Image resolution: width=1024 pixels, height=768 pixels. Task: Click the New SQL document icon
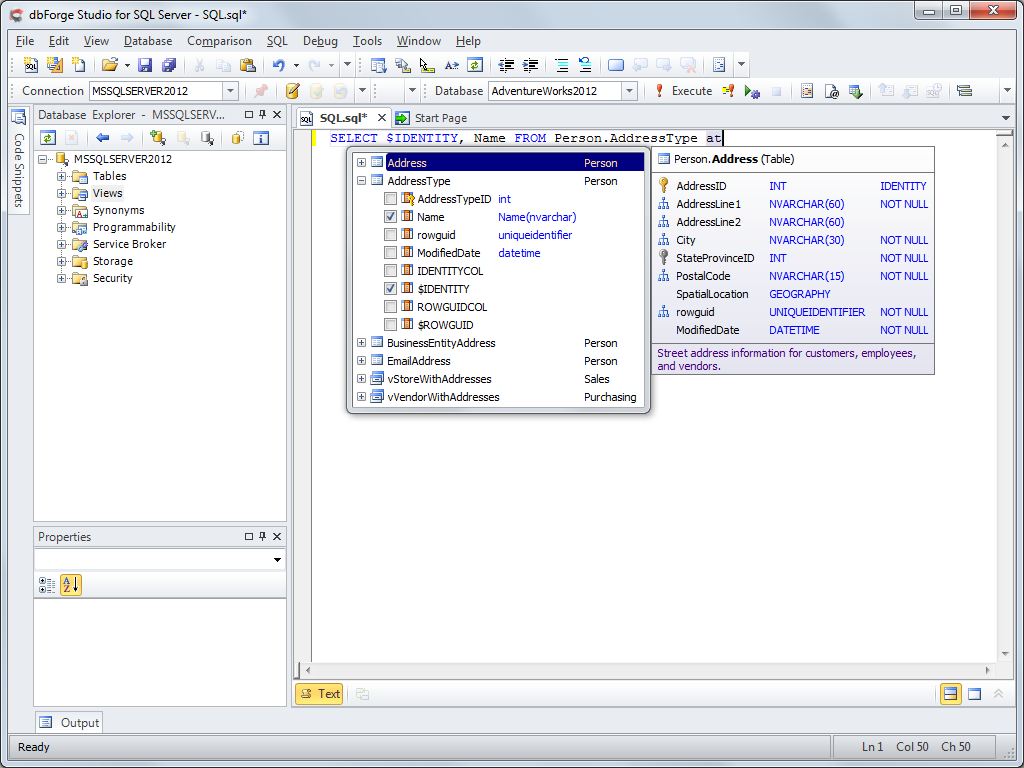coord(31,65)
